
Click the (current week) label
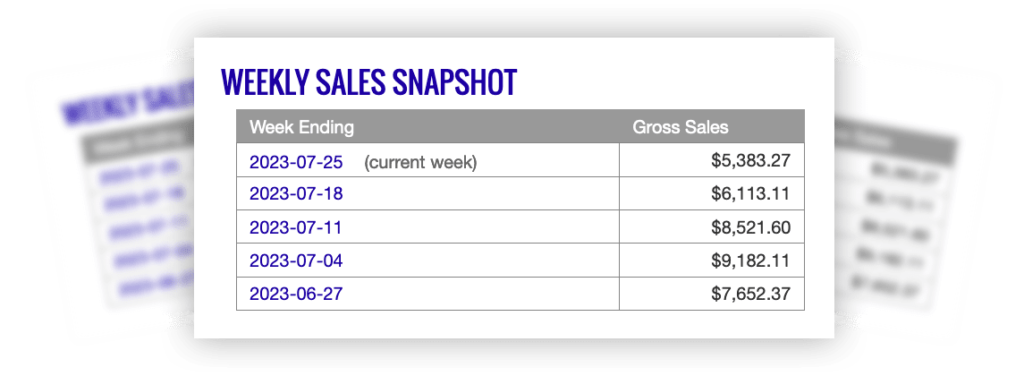tap(420, 162)
